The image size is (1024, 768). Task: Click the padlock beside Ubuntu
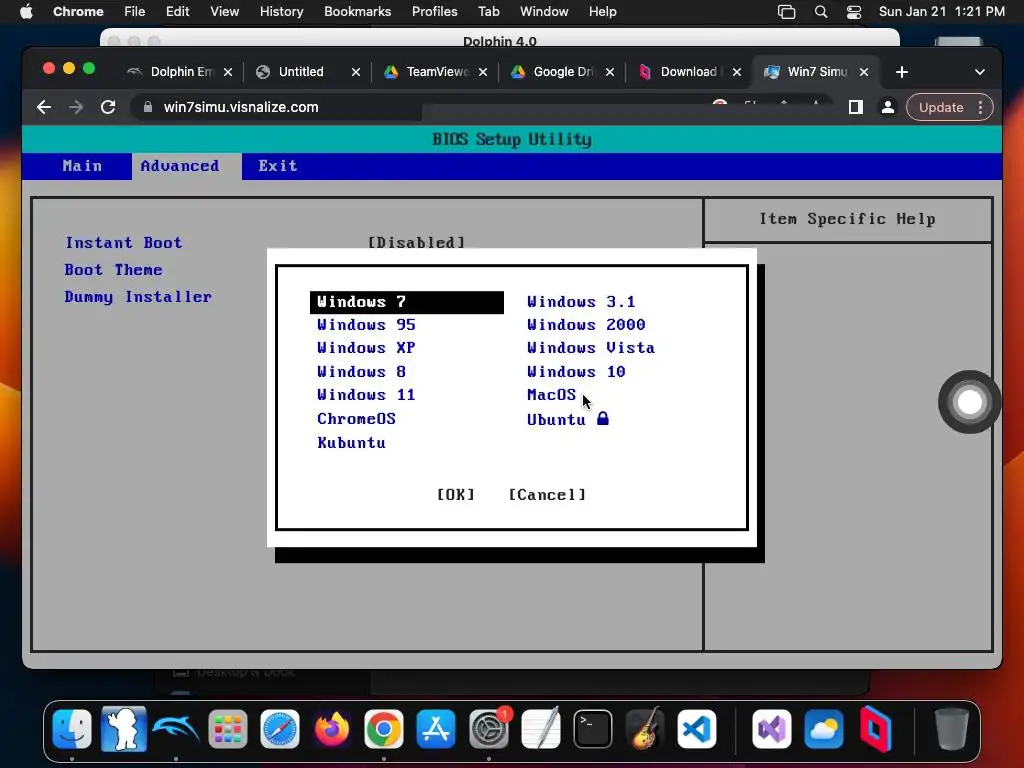tap(603, 418)
